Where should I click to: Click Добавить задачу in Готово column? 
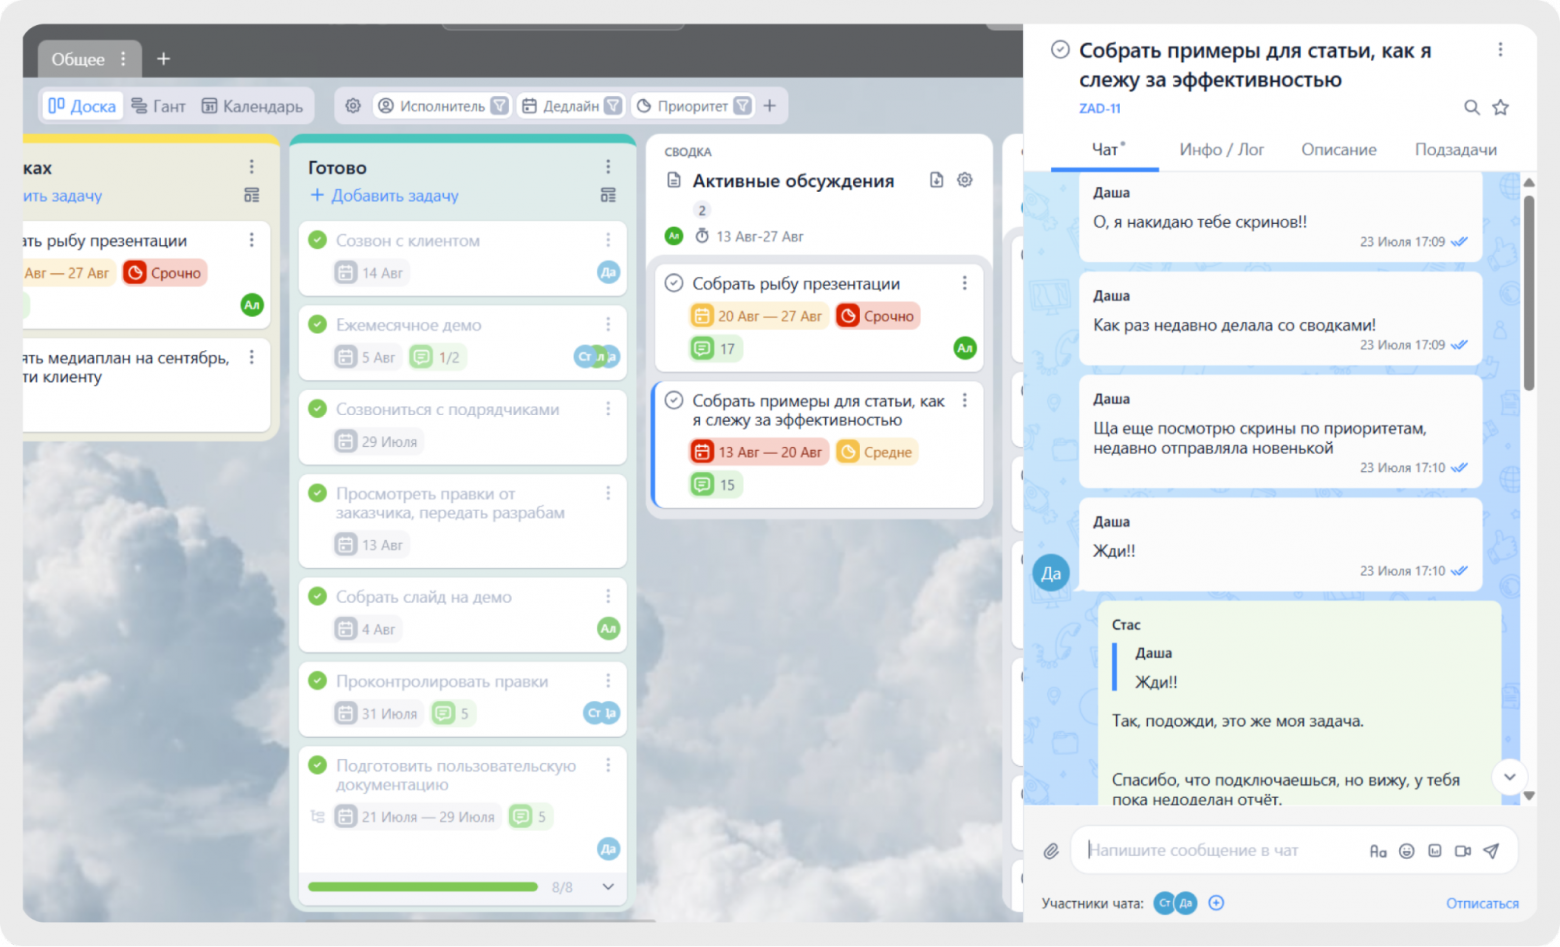pos(385,196)
